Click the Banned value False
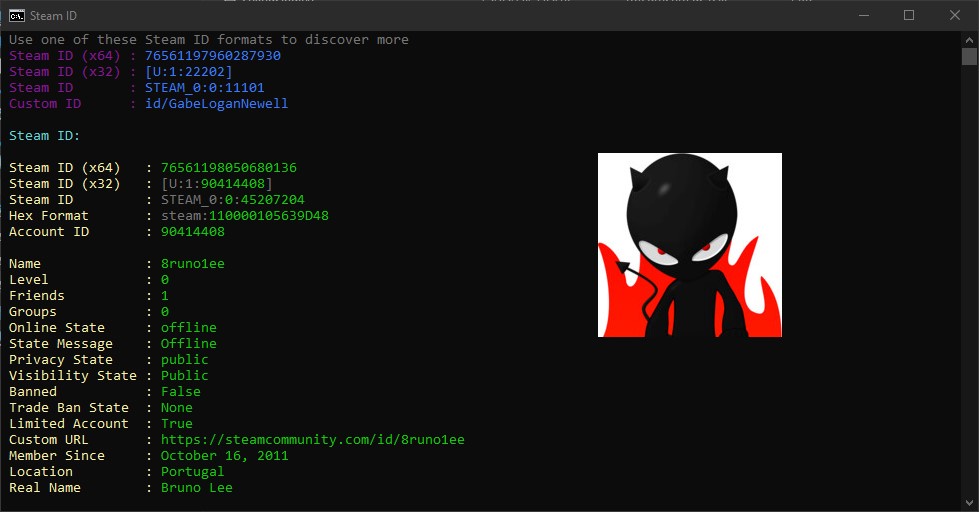This screenshot has width=979, height=512. click(181, 391)
